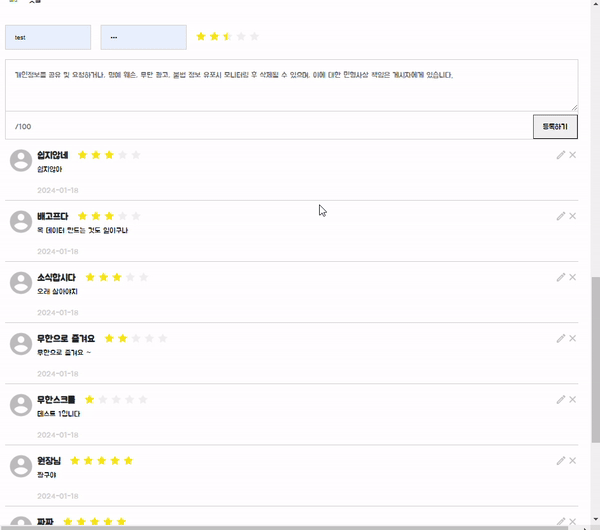Click the 원장님 user avatar

pyautogui.click(x=21, y=466)
